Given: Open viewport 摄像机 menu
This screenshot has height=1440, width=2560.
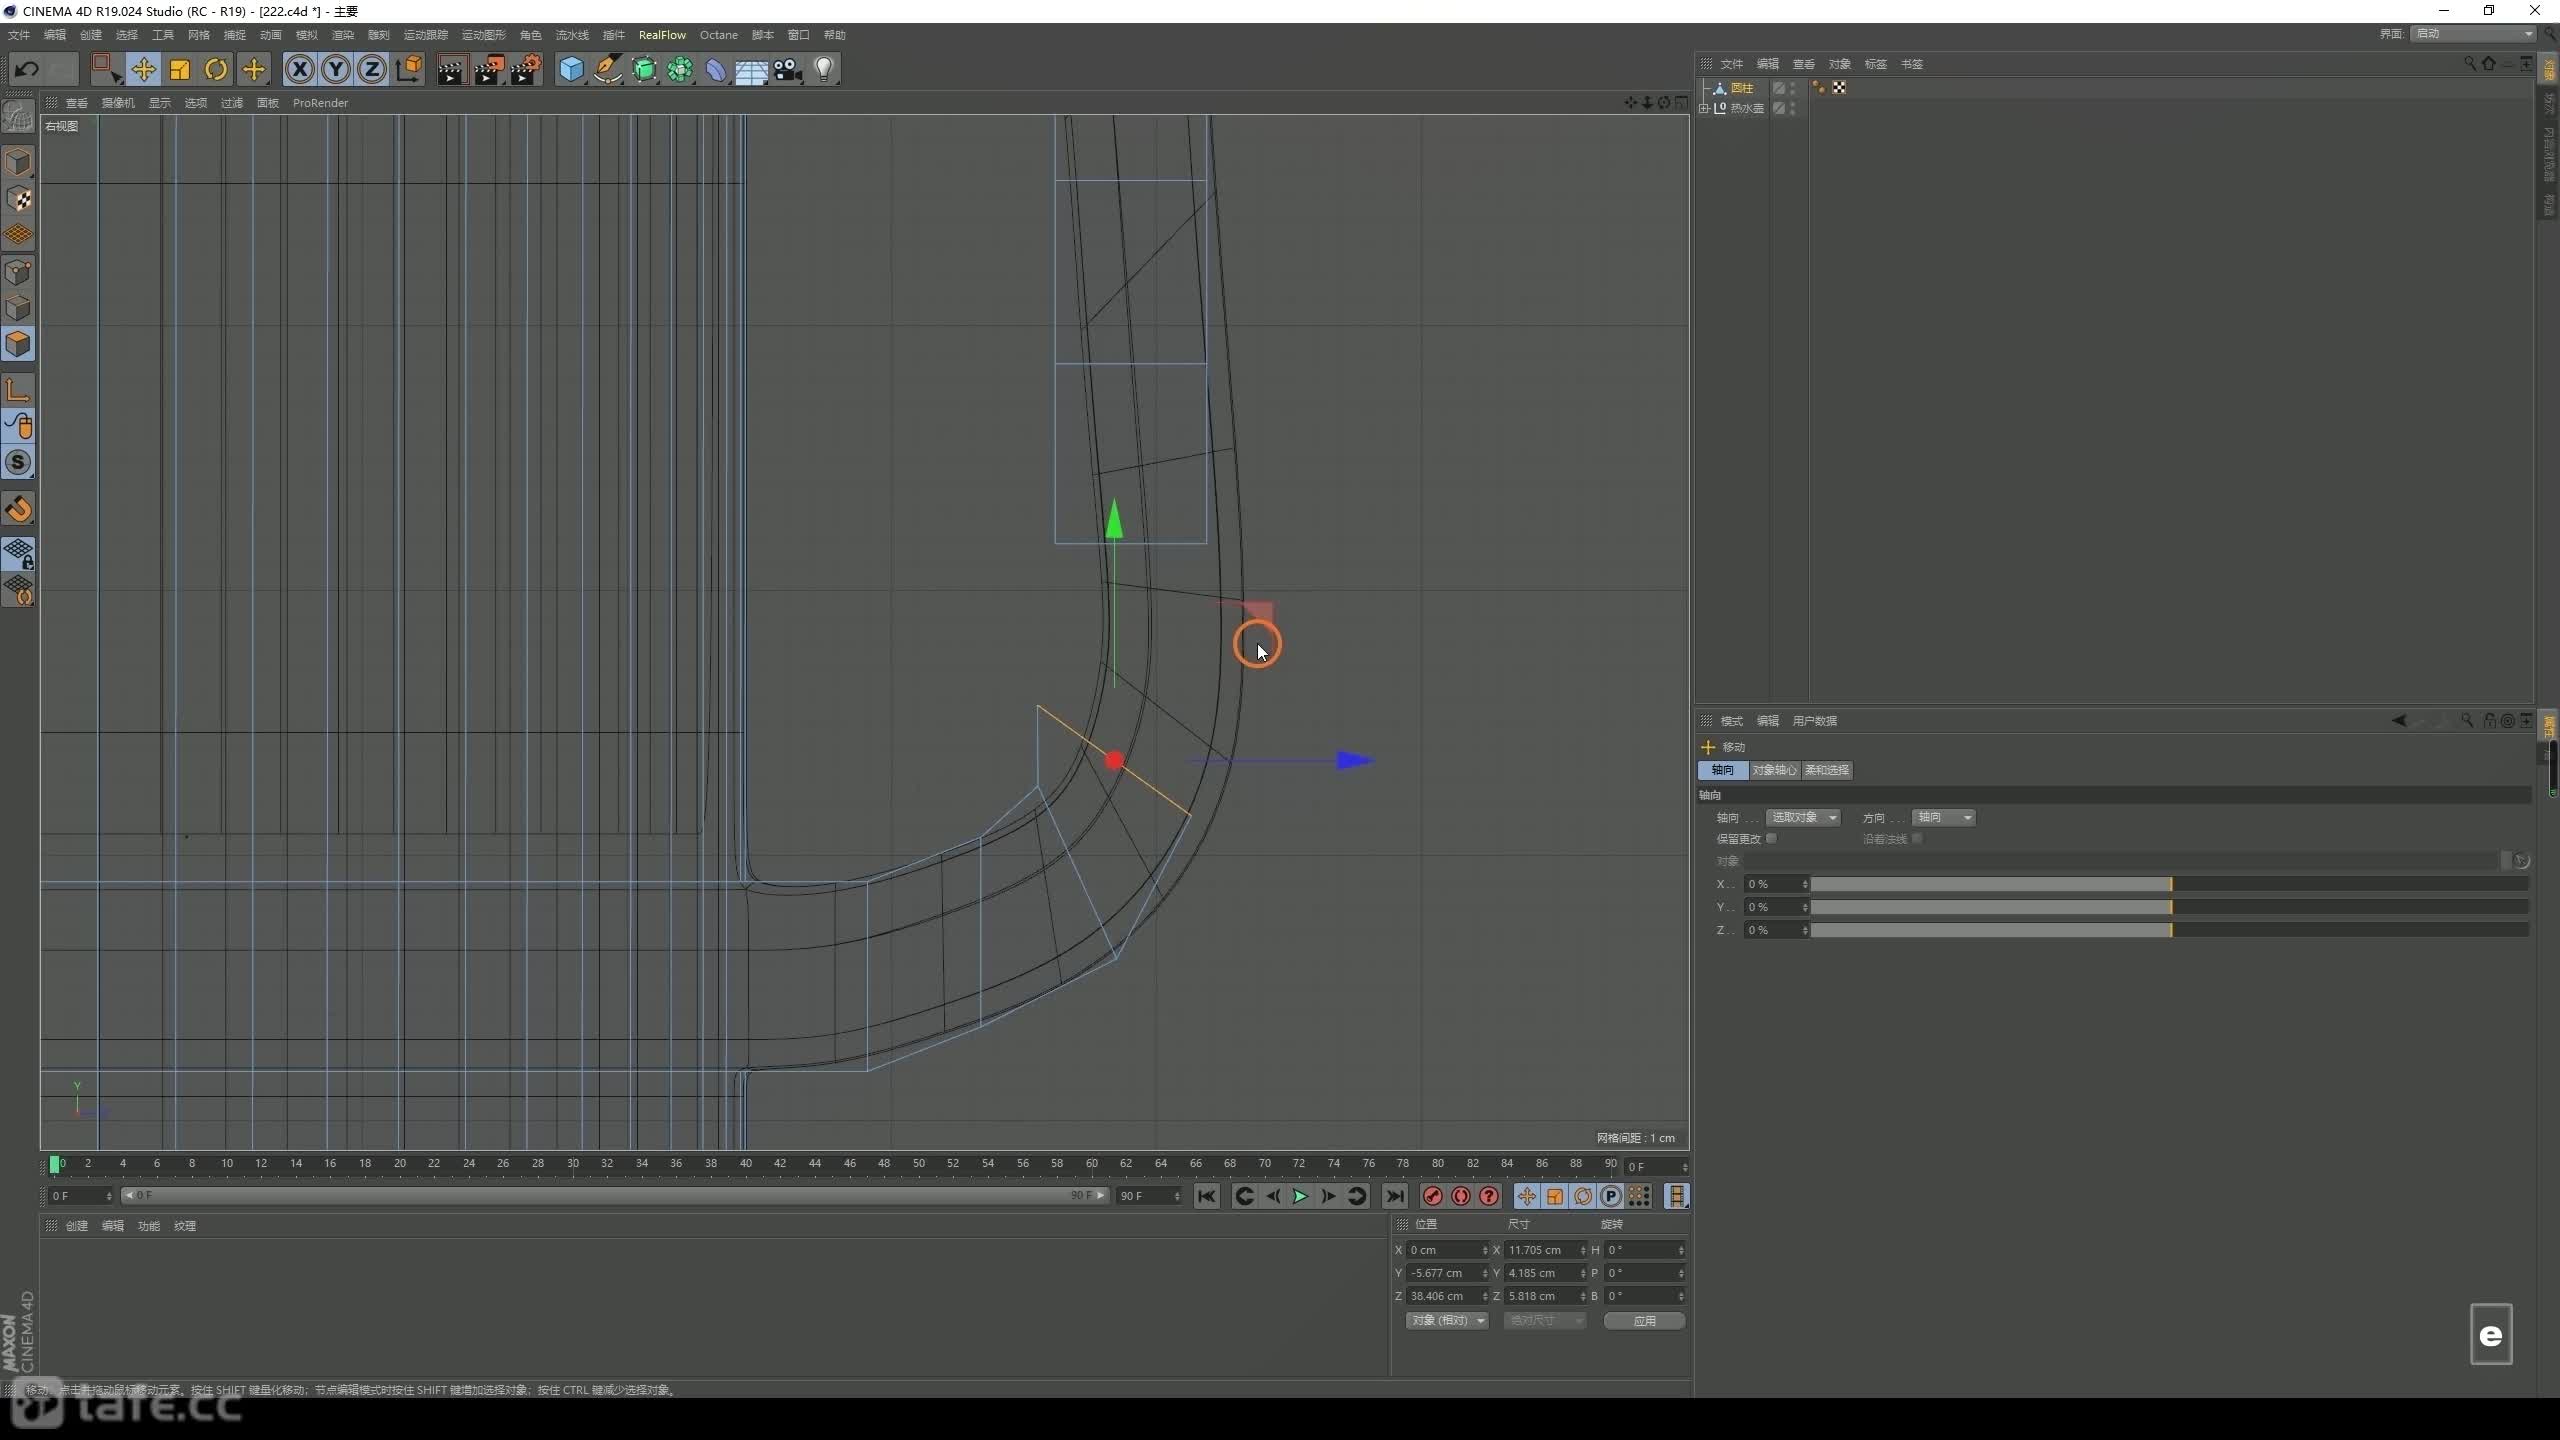Looking at the screenshot, I should coord(118,103).
